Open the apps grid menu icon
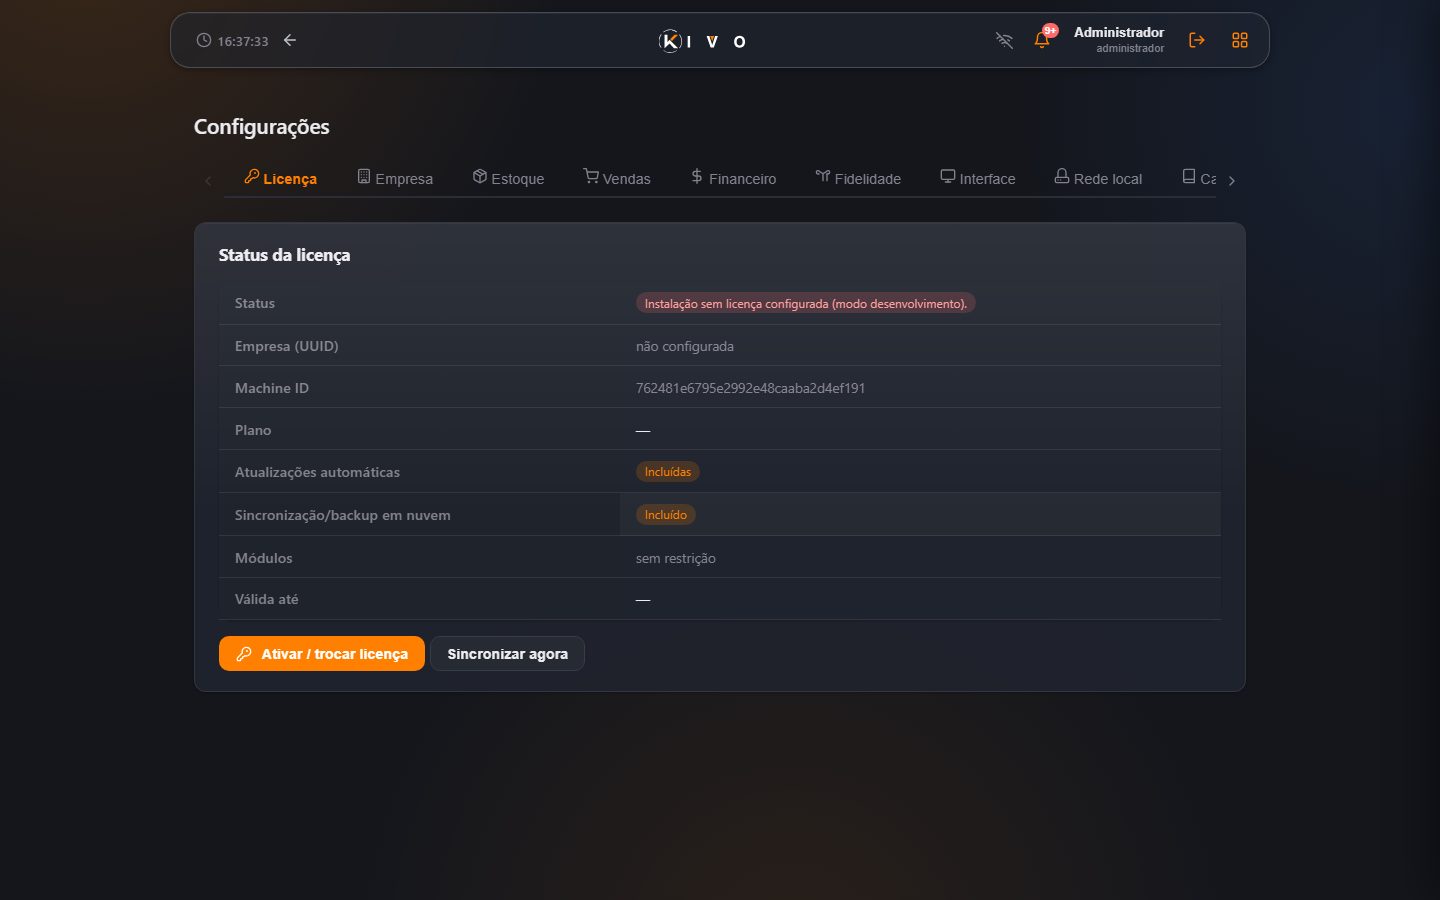Screen dimensions: 1440x900 pos(1240,40)
